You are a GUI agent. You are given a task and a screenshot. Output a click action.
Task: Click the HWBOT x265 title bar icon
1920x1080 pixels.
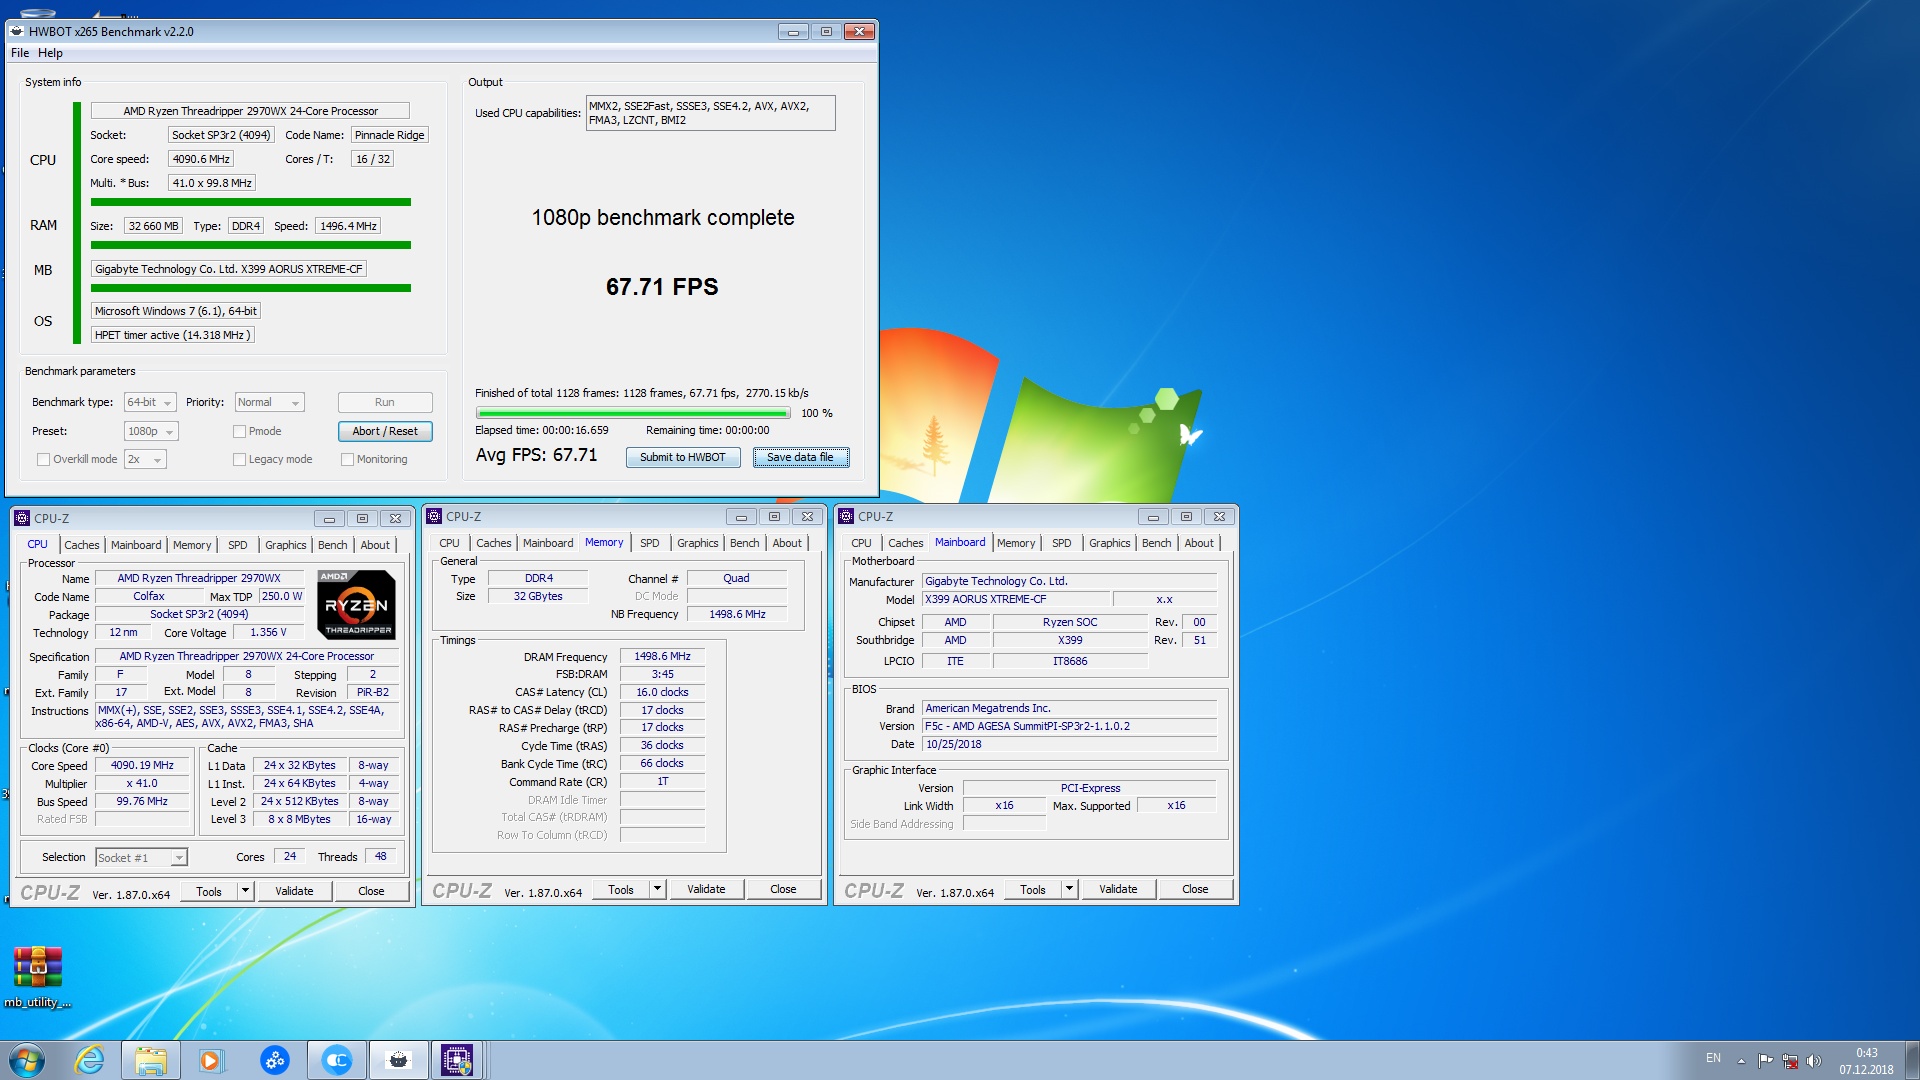tap(17, 31)
